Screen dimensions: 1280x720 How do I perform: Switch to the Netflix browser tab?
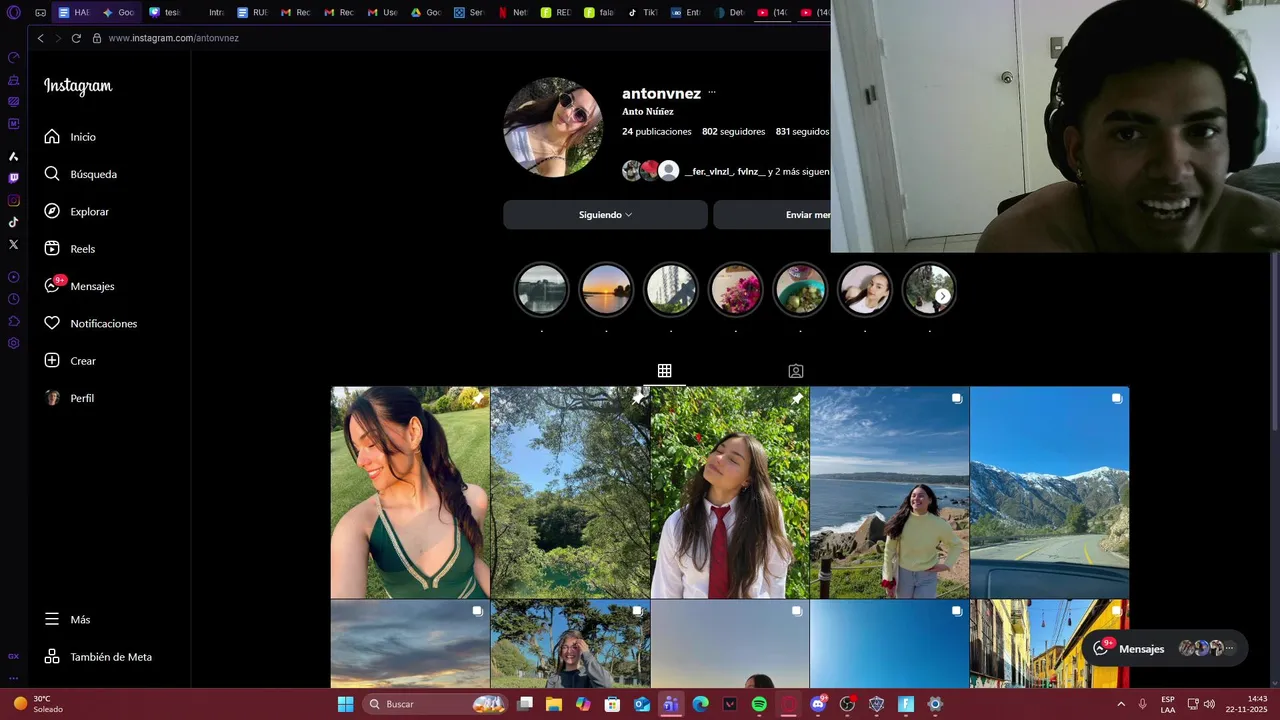pyautogui.click(x=513, y=13)
